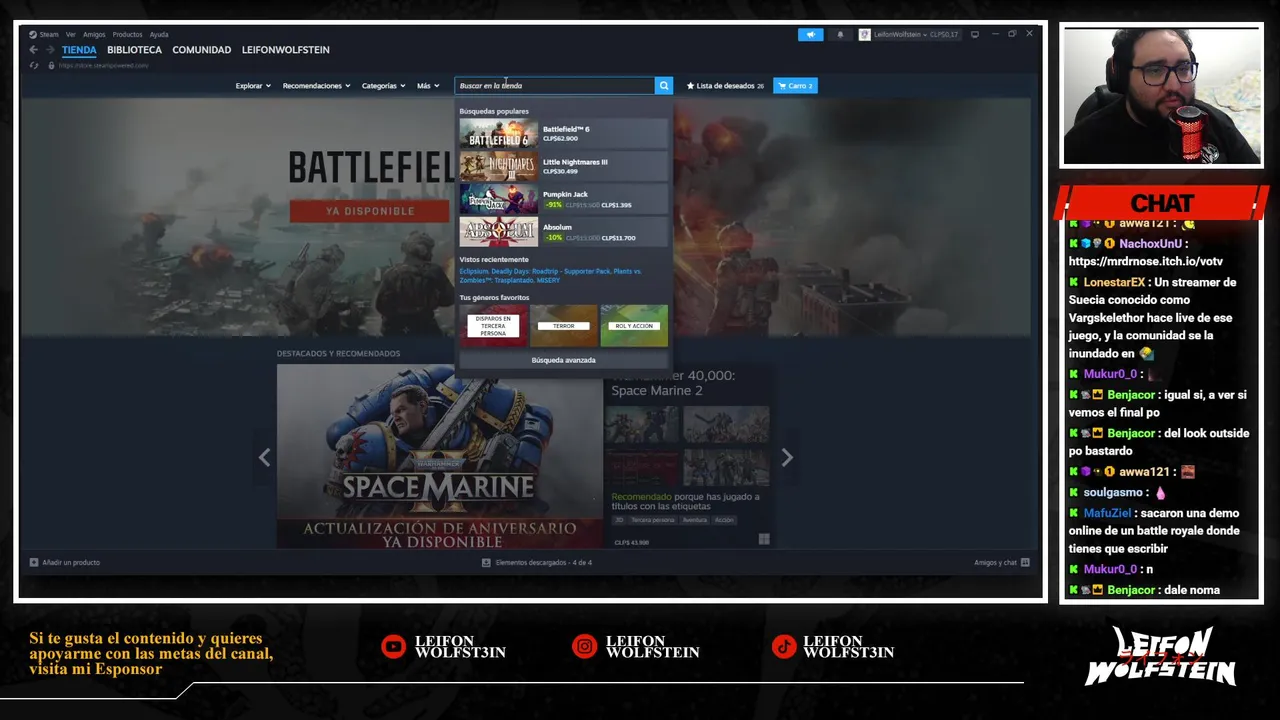The height and width of the screenshot is (720, 1280).
Task: Click the TikTok icon in stream overlay
Action: (x=783, y=647)
